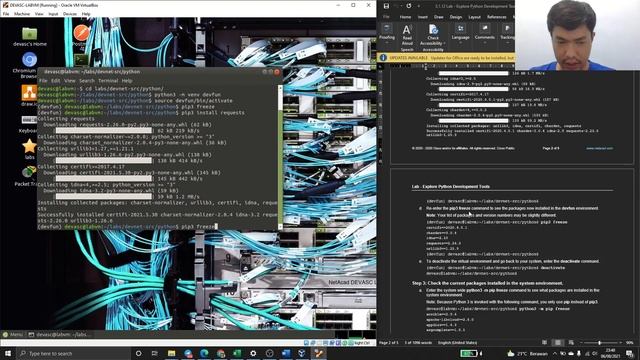Screen dimensions: 640x360
Task: Click the weather icon in taskbar
Action: [x=511, y=353]
